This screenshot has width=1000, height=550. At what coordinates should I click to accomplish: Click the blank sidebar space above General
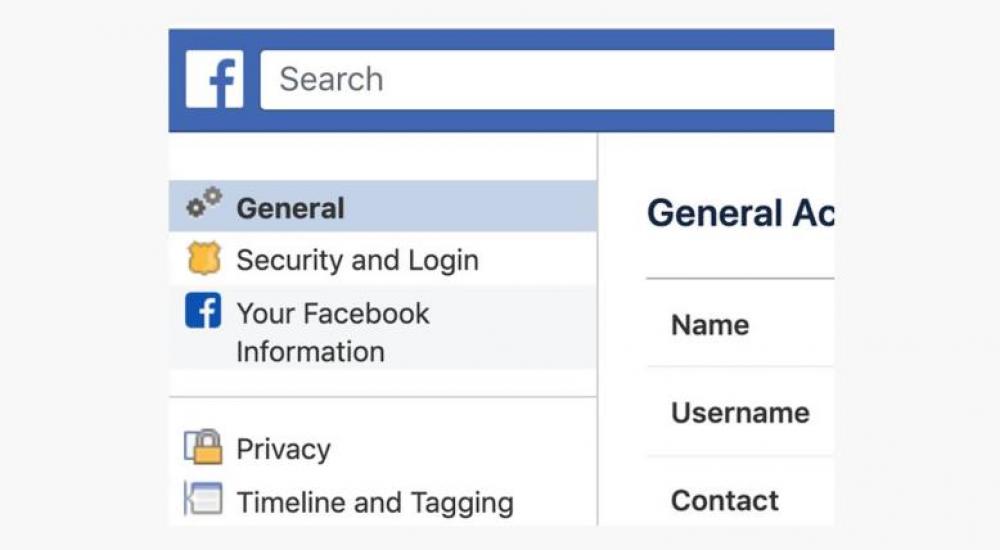(x=383, y=157)
